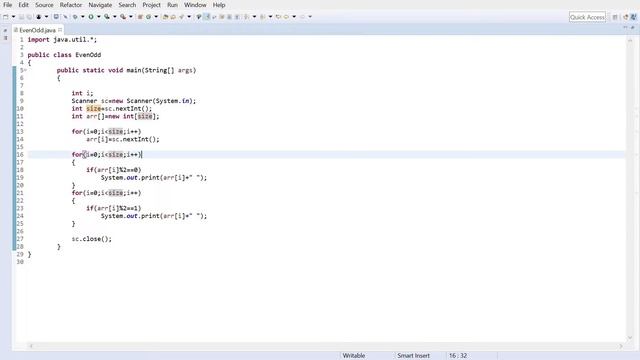Click the Coverage run icon
This screenshot has width=640, height=360.
click(107, 17)
